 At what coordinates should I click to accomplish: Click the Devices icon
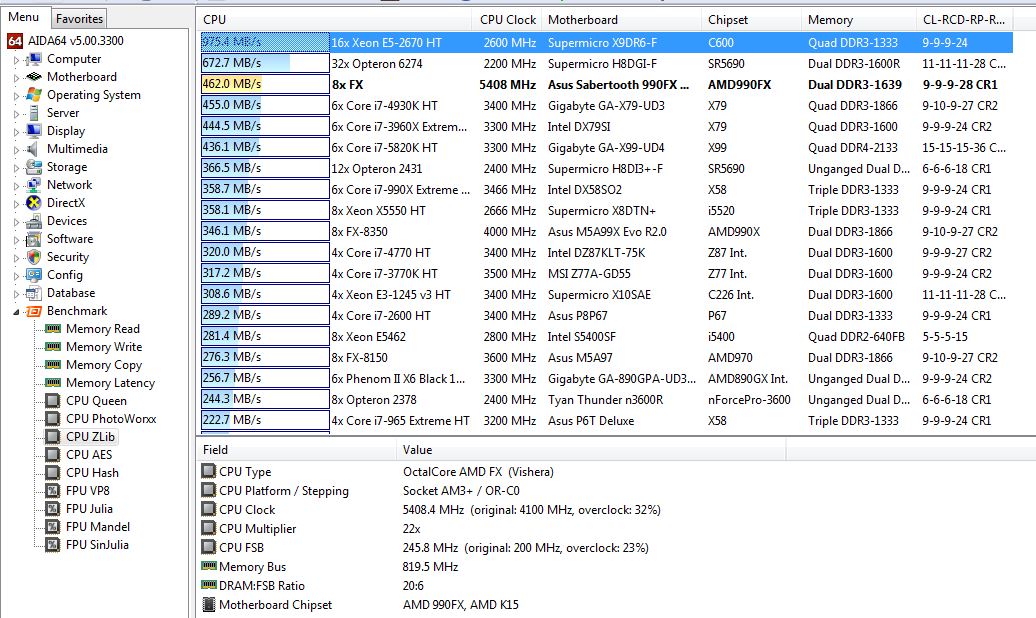coord(34,221)
